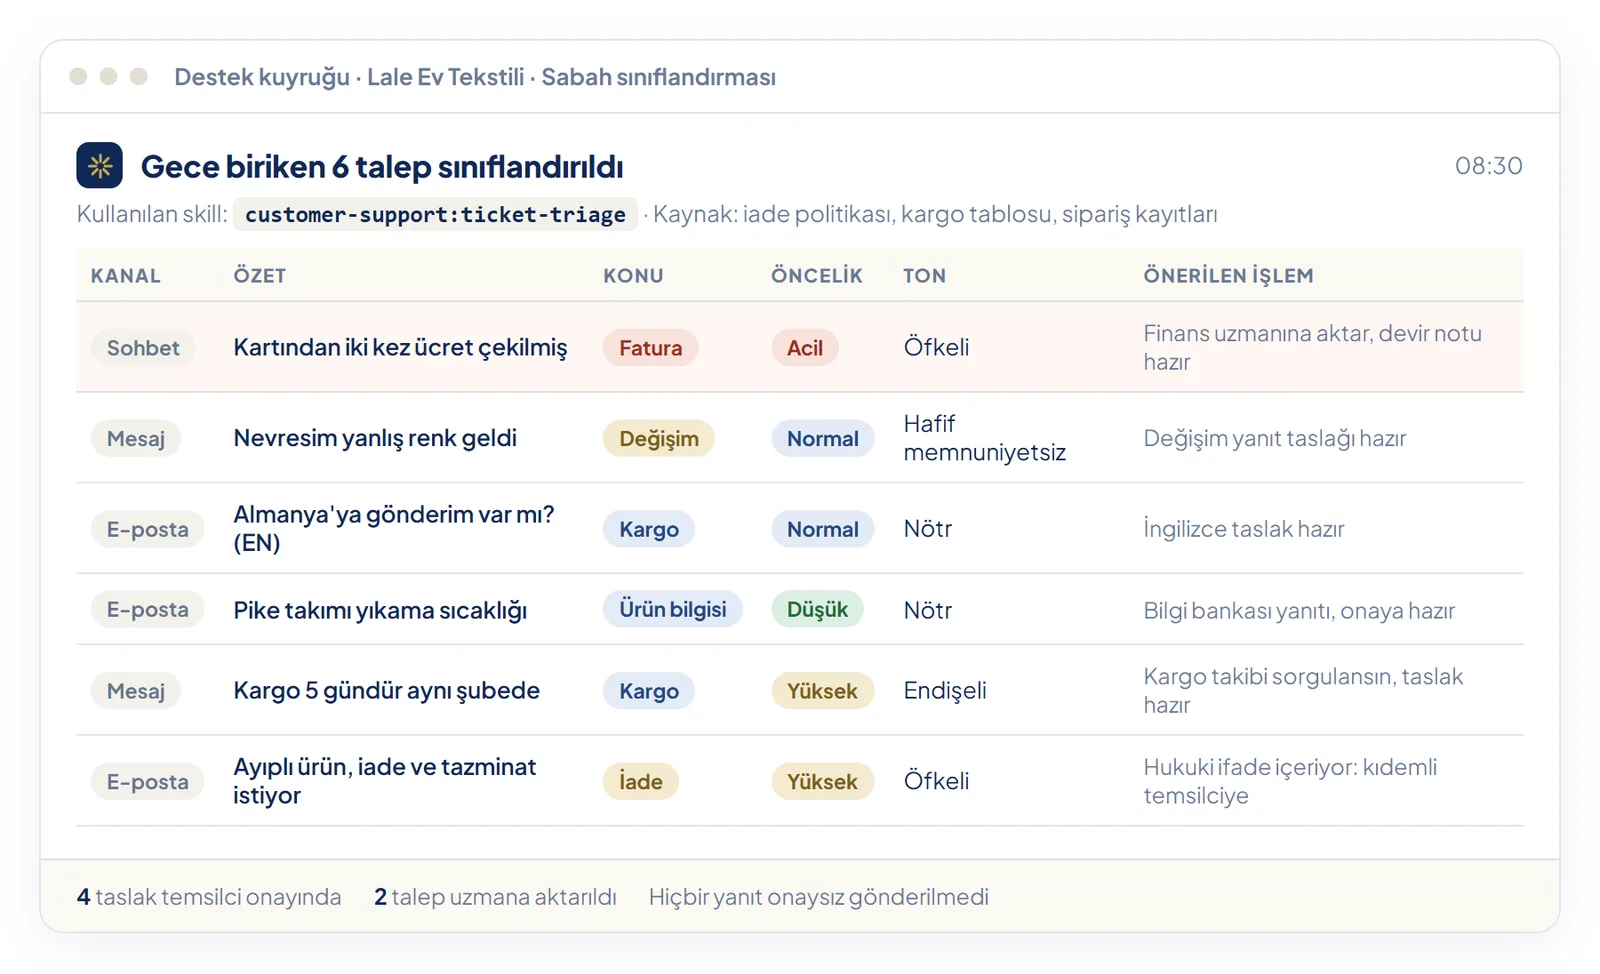Click 'Hiçbir yanıt onaysız gönderilmedi' note
Screen dimensions: 1600x974
click(818, 897)
